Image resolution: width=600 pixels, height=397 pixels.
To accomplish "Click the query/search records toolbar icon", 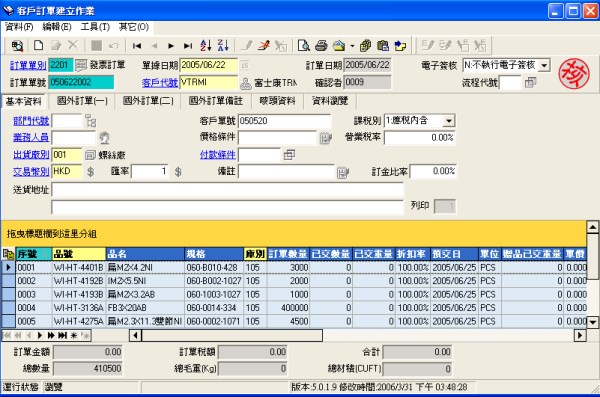I will 17,46.
